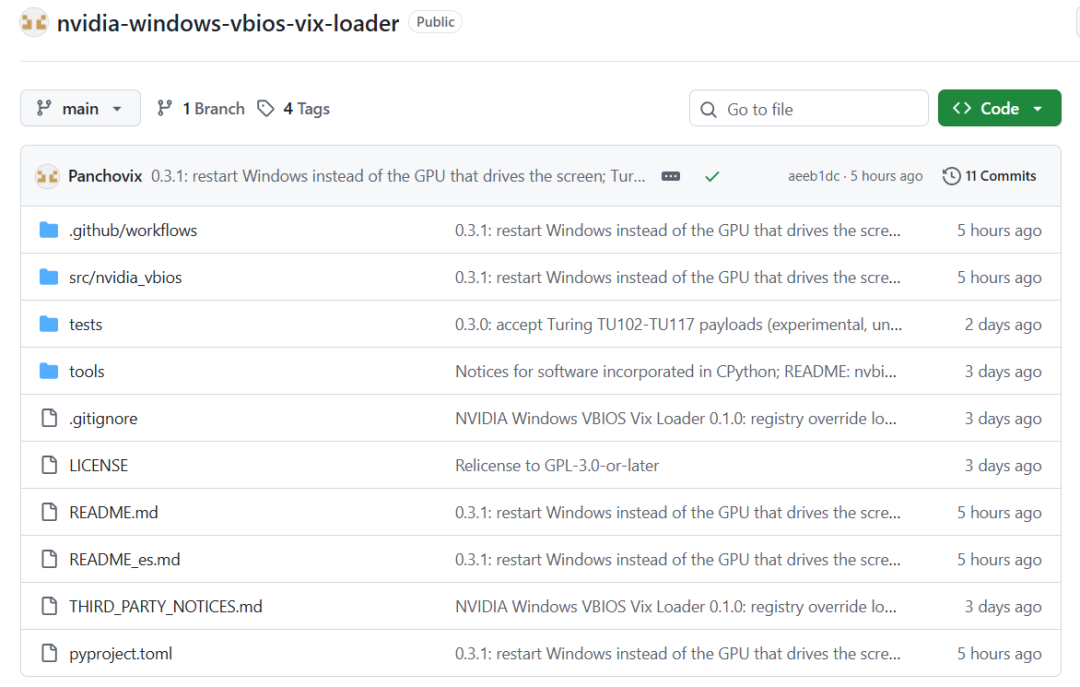The width and height of the screenshot is (1080, 687).
Task: Open the 'Notices for software incorporated in CPython' commit
Action: 676,371
